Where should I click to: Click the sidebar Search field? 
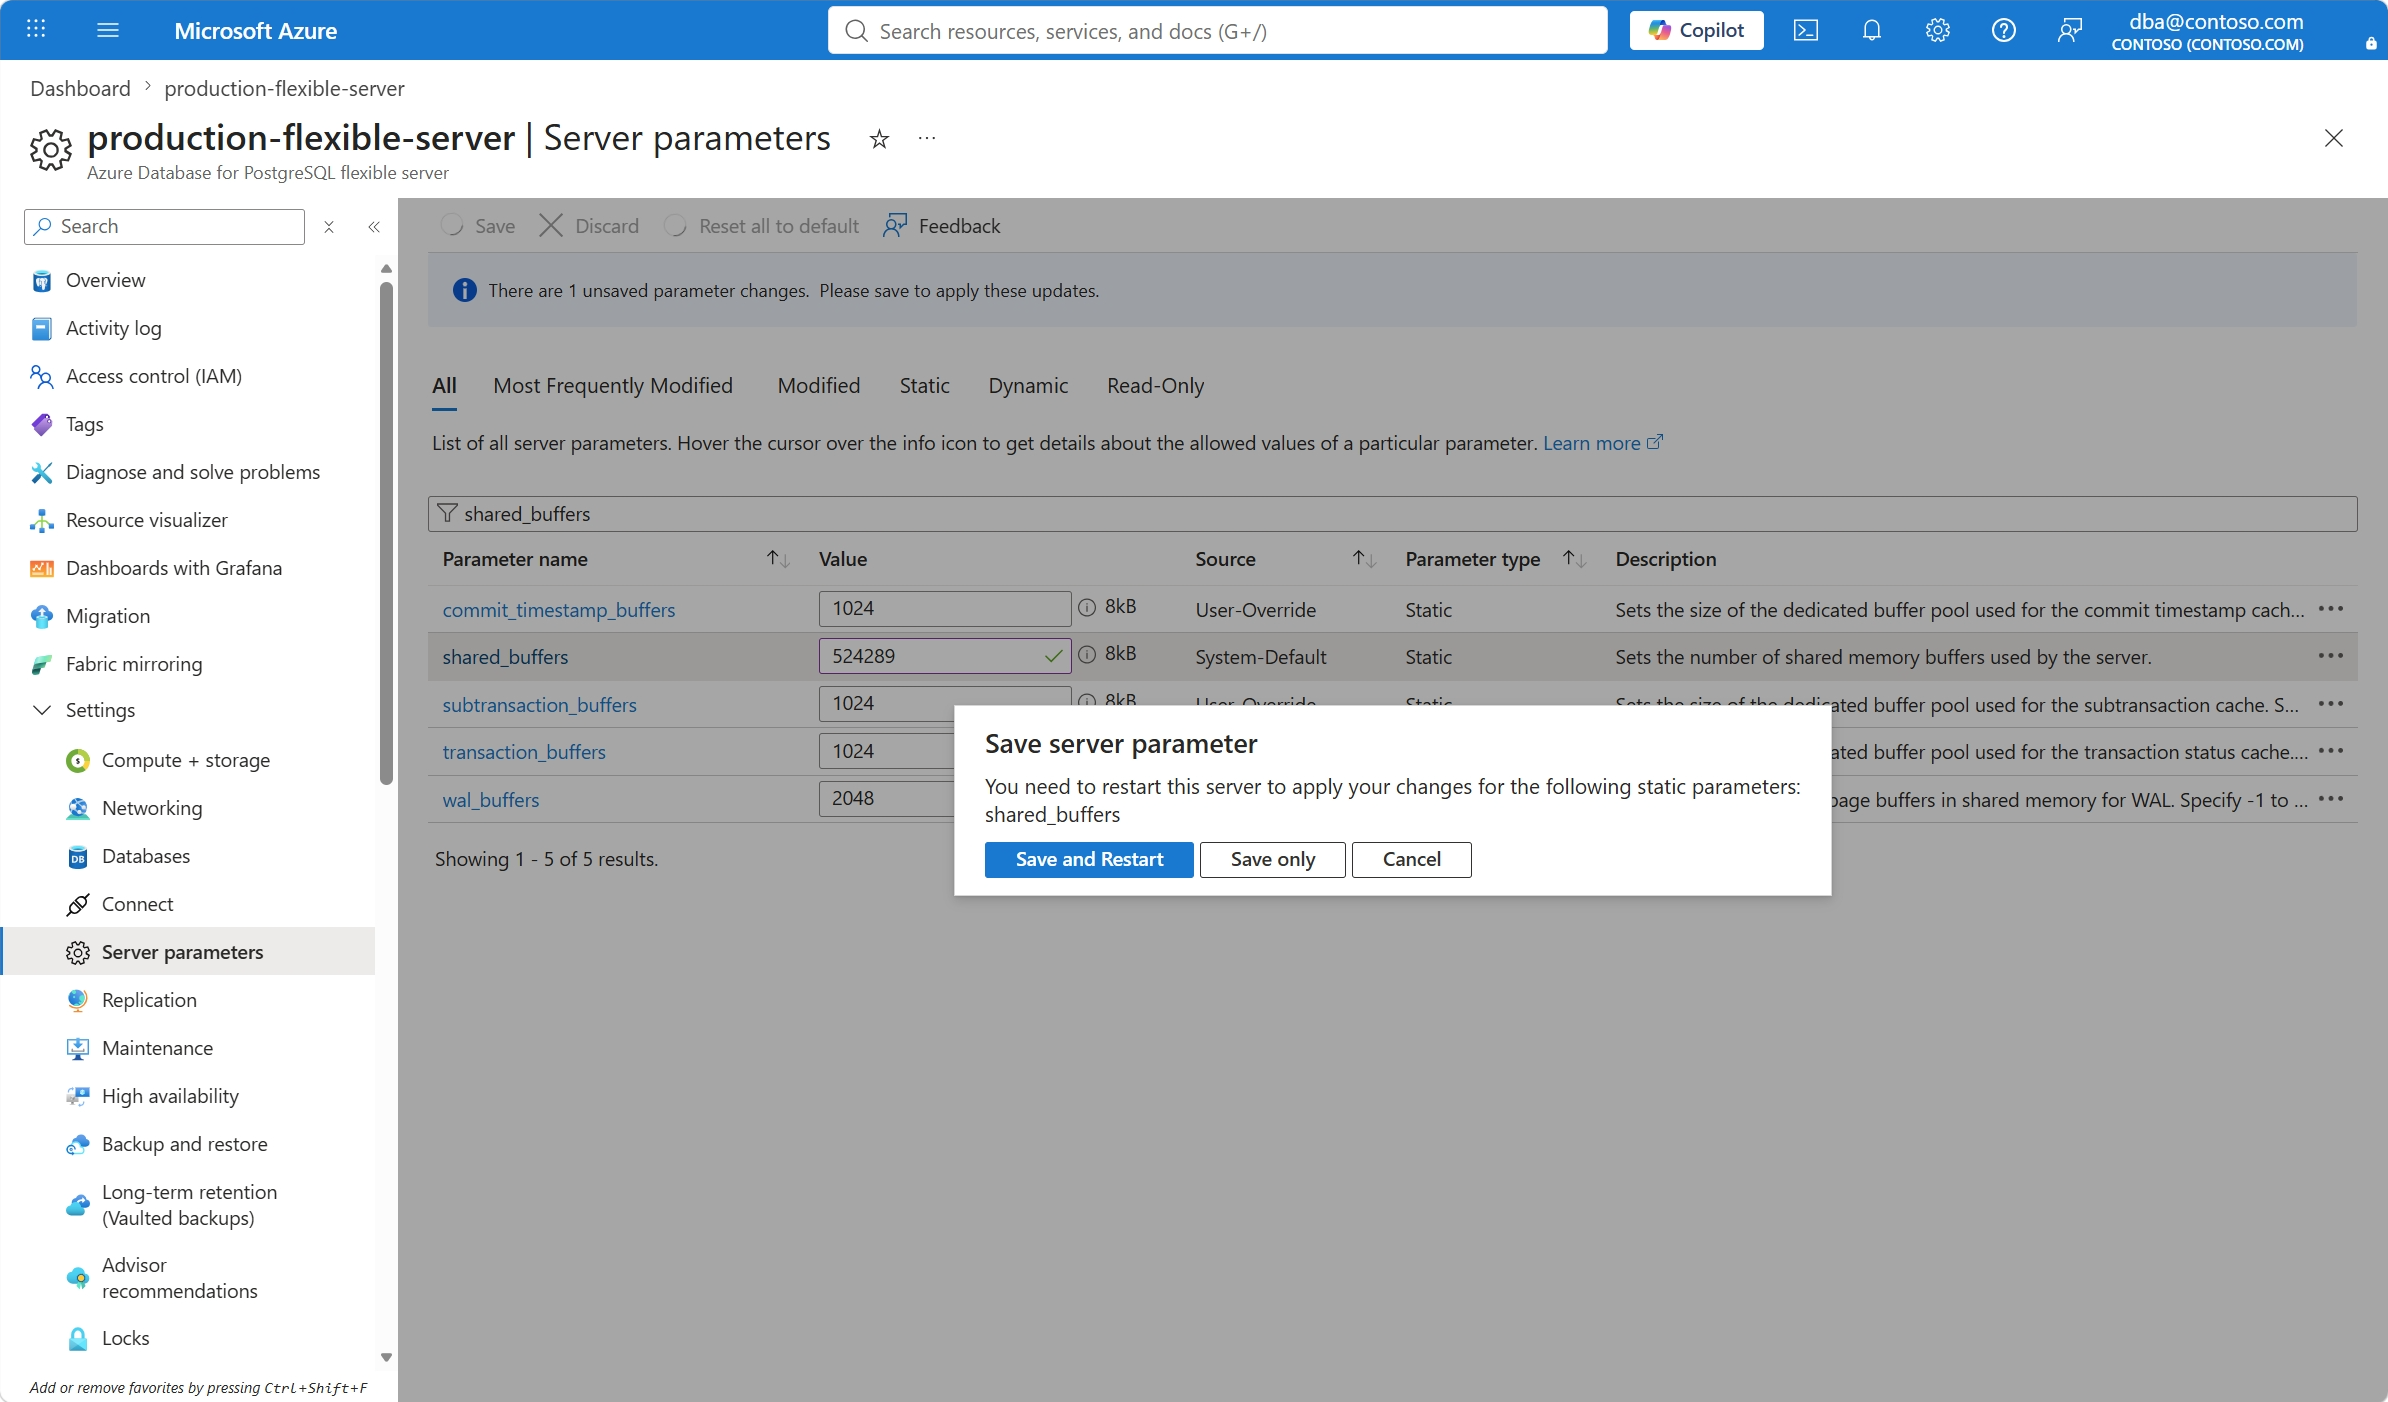pos(164,227)
